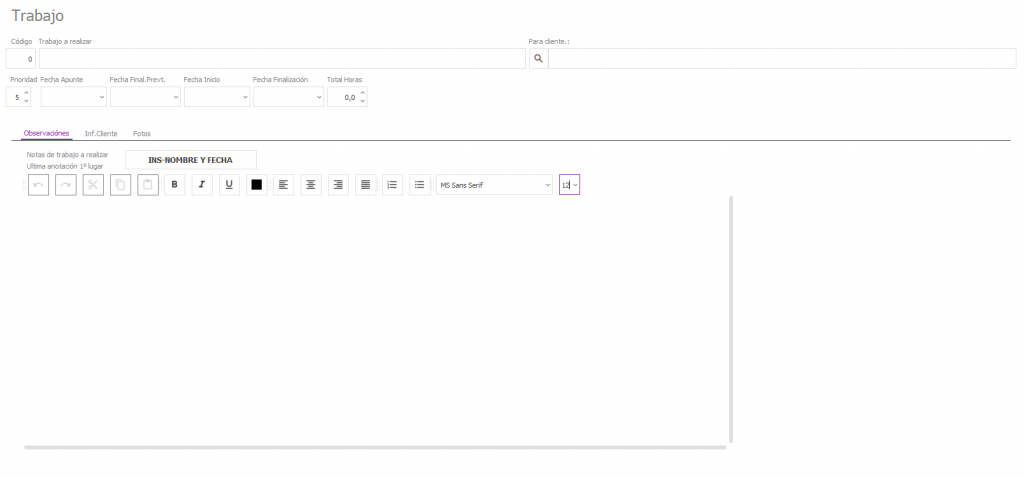Image resolution: width=1024 pixels, height=478 pixels.
Task: Open the black text color swatch
Action: (x=256, y=185)
